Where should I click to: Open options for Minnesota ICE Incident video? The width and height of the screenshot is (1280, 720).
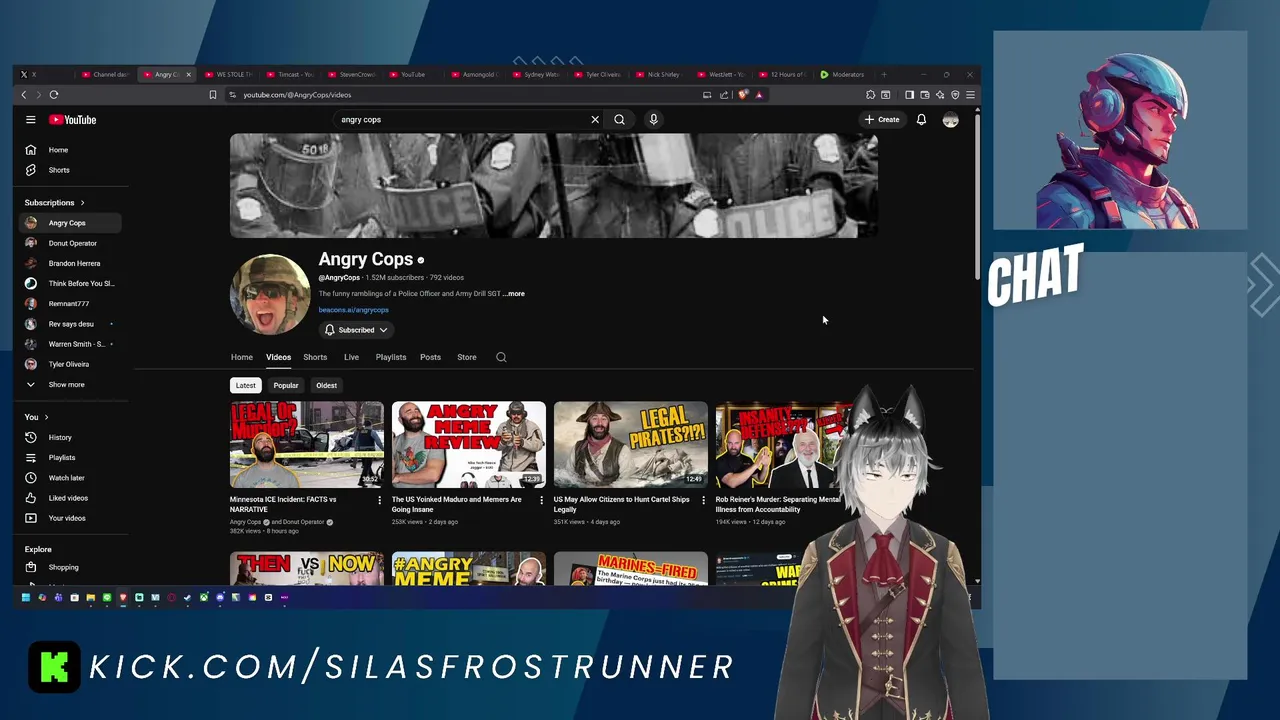379,500
